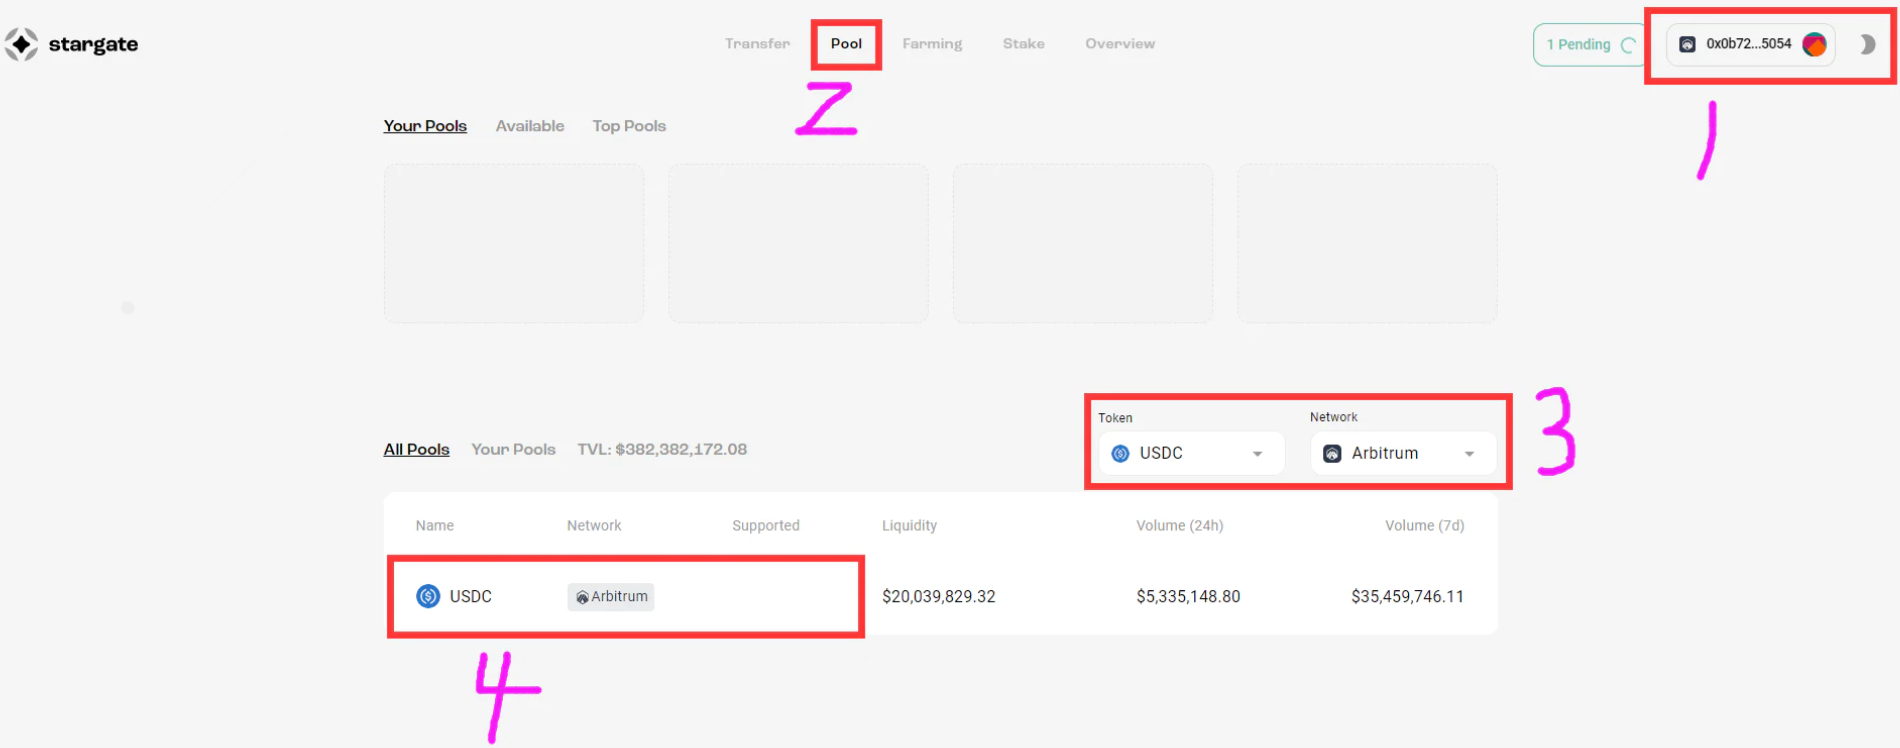Click the 1 Pending button
Viewport: 1900px width, 748px height.
pyautogui.click(x=1588, y=45)
